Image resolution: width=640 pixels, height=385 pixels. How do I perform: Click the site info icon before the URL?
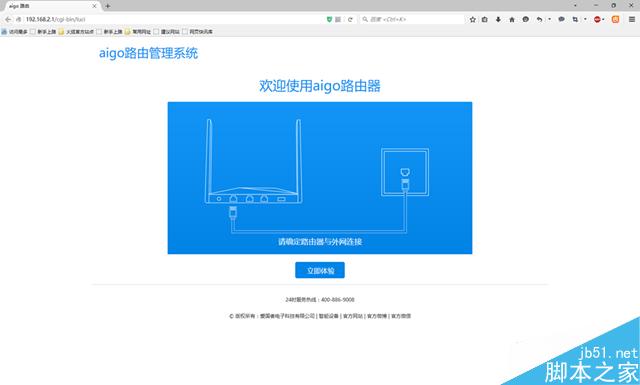tap(19, 19)
